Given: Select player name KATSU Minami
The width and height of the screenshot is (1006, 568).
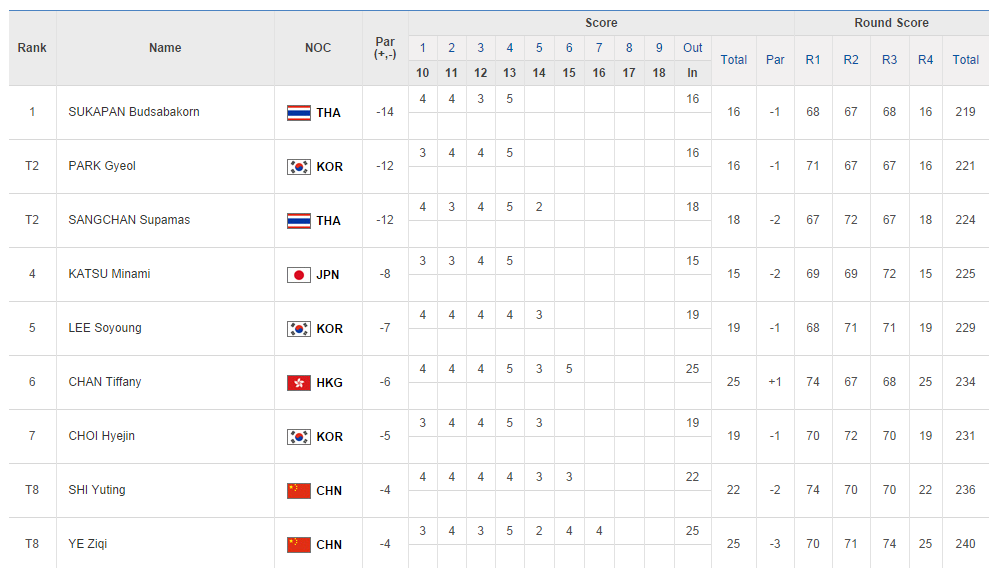Looking at the screenshot, I should pyautogui.click(x=109, y=274).
